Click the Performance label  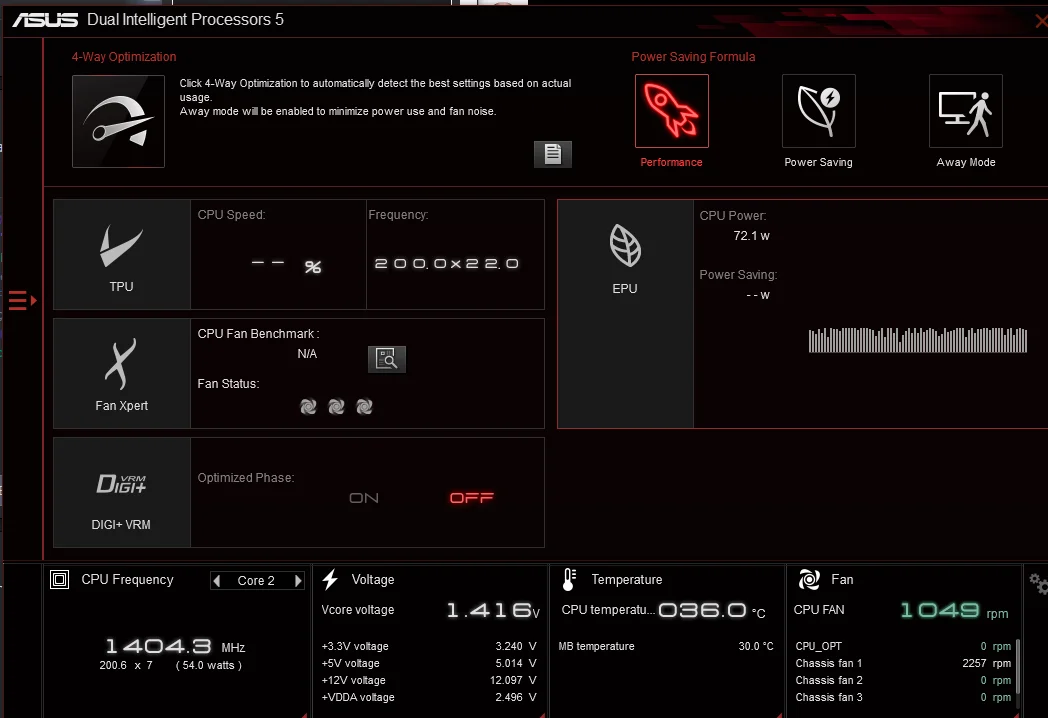pos(671,162)
